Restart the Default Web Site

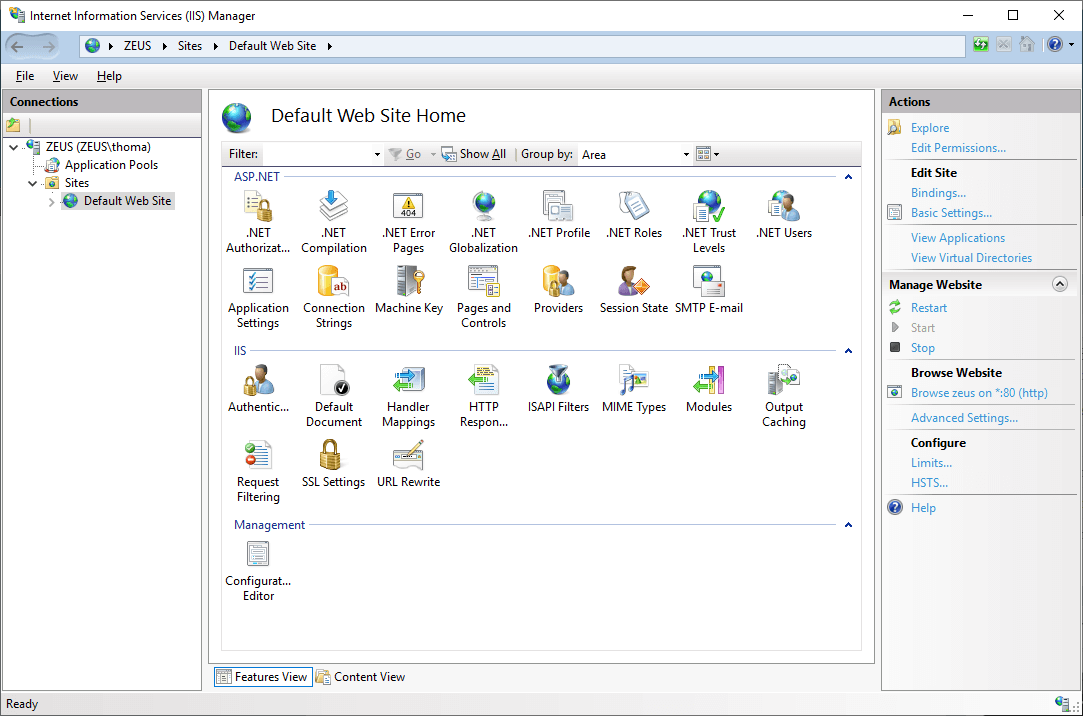pos(928,307)
